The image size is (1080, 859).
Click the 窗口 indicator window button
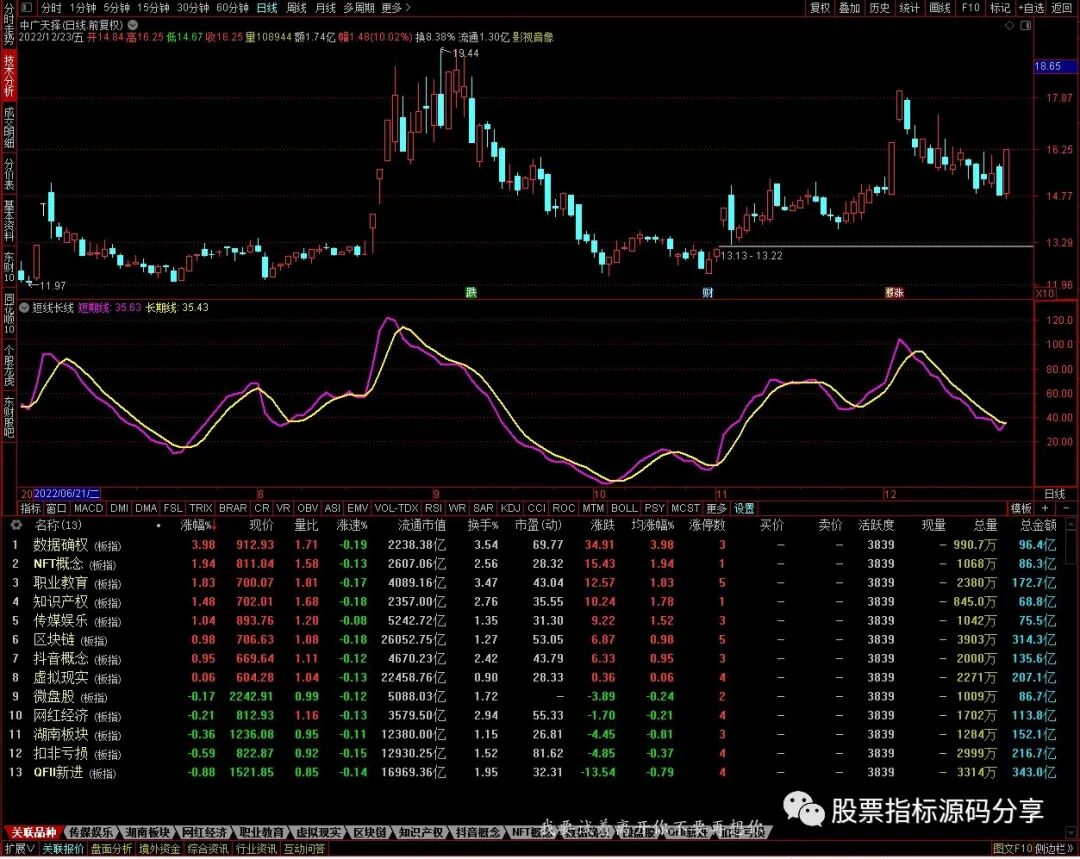[56, 508]
